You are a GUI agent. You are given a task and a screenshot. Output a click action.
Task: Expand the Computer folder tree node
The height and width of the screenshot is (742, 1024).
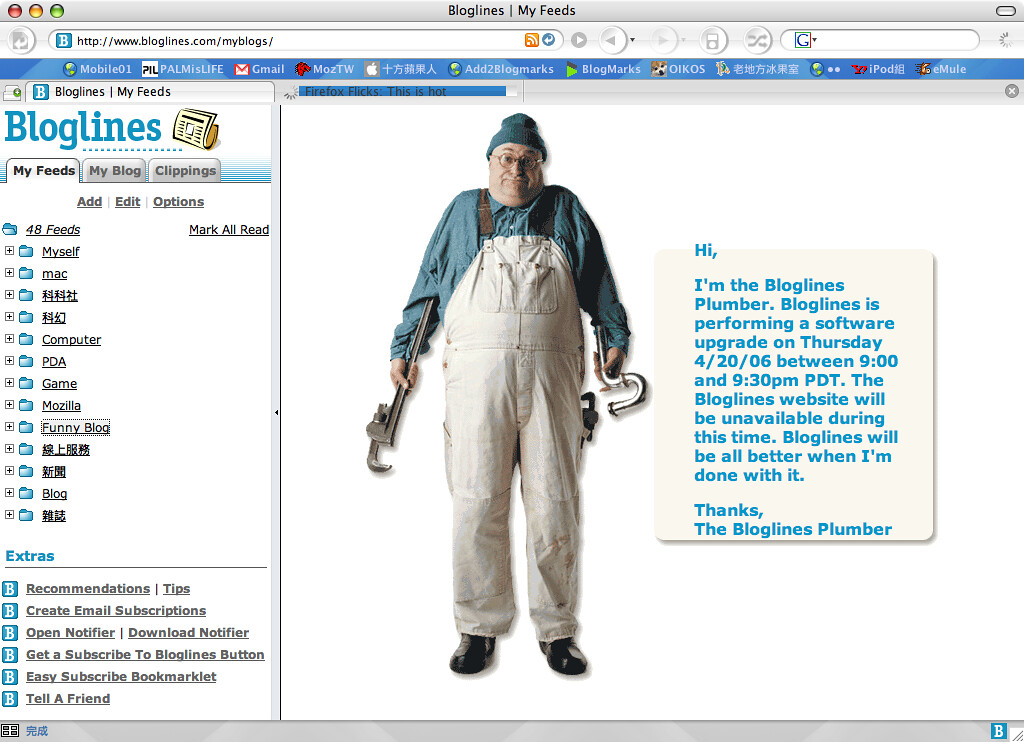(x=10, y=339)
